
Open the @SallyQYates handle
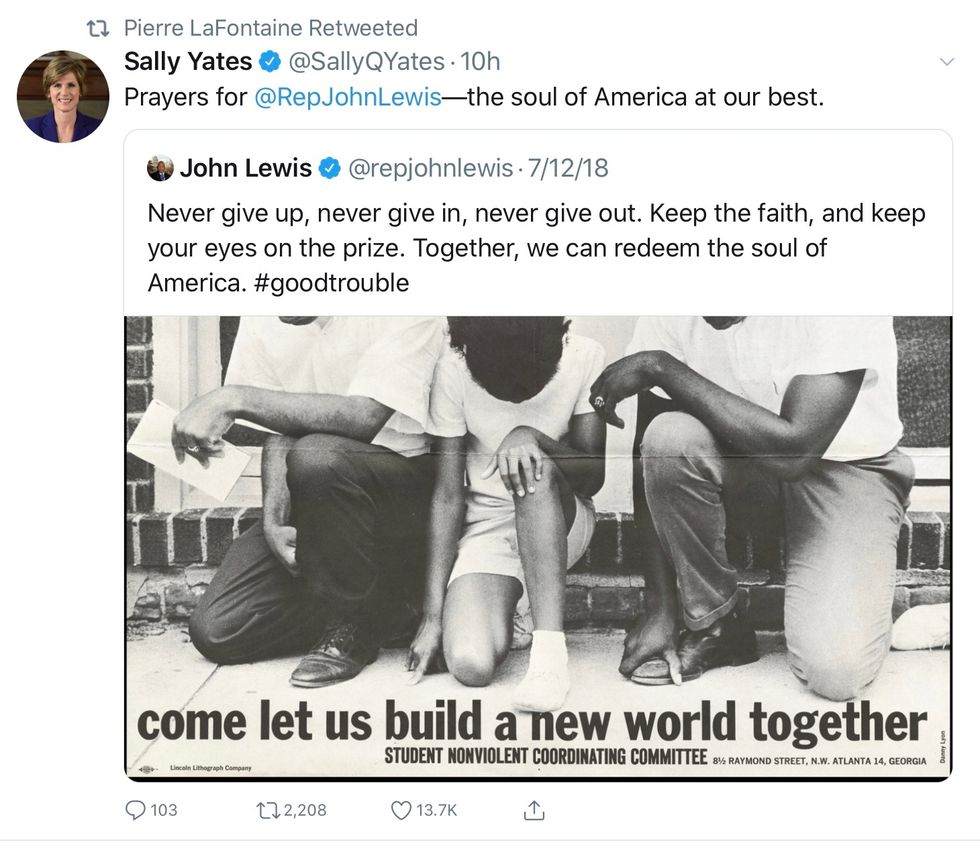(366, 62)
